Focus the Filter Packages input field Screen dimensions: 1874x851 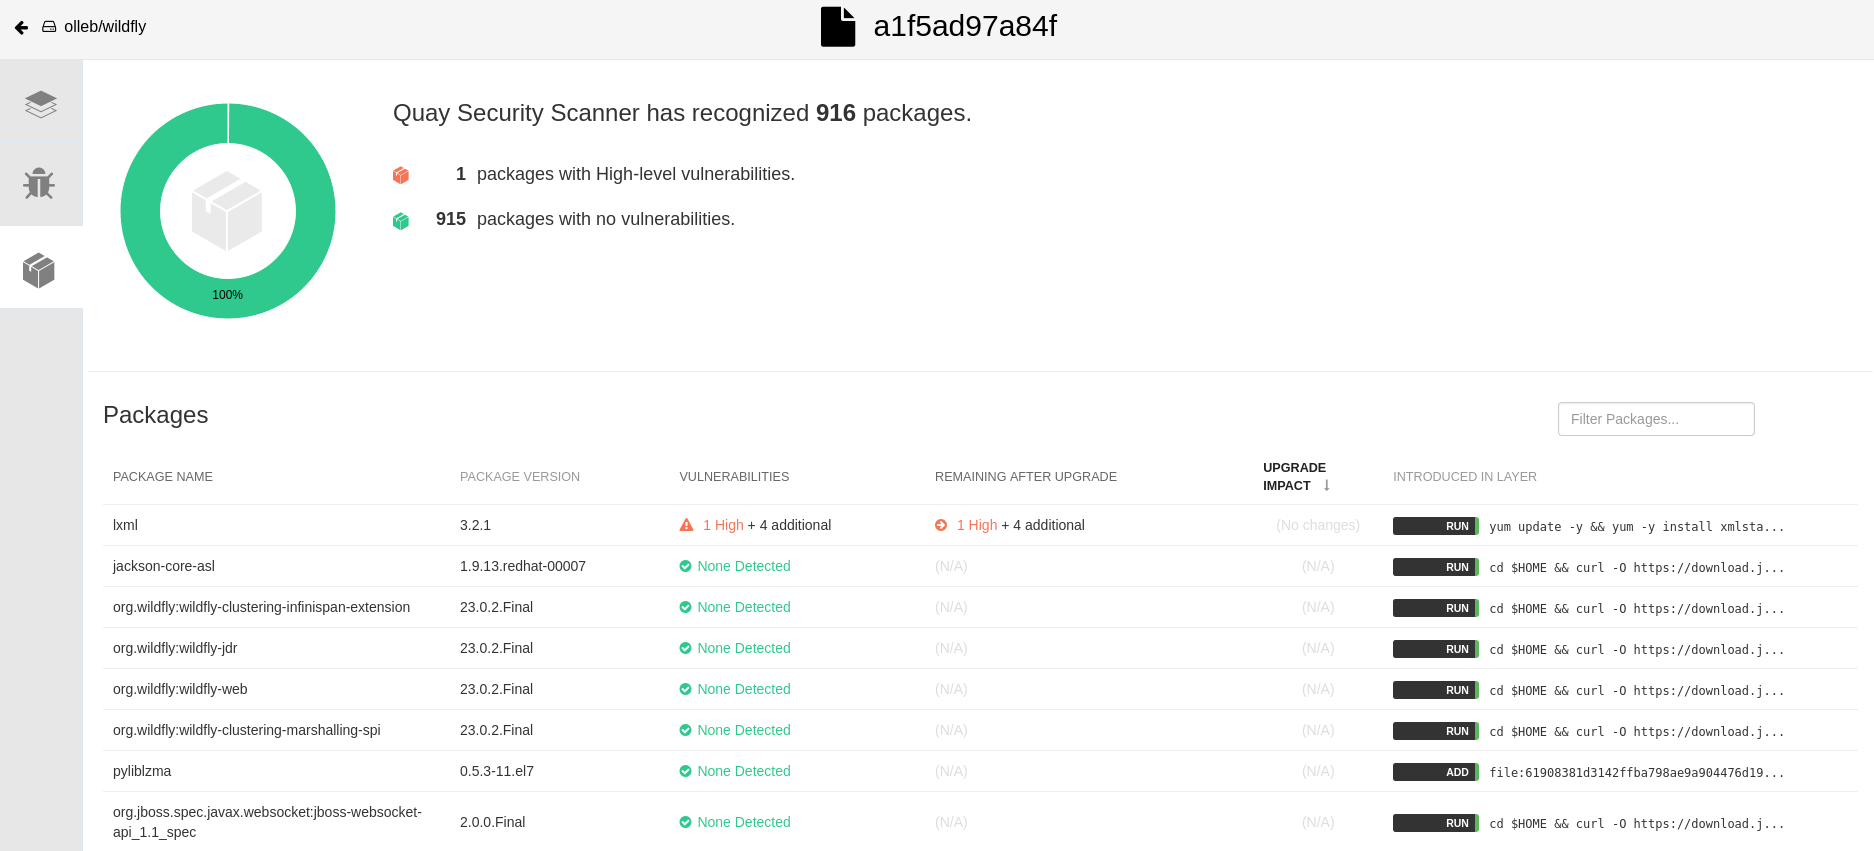pyautogui.click(x=1655, y=419)
